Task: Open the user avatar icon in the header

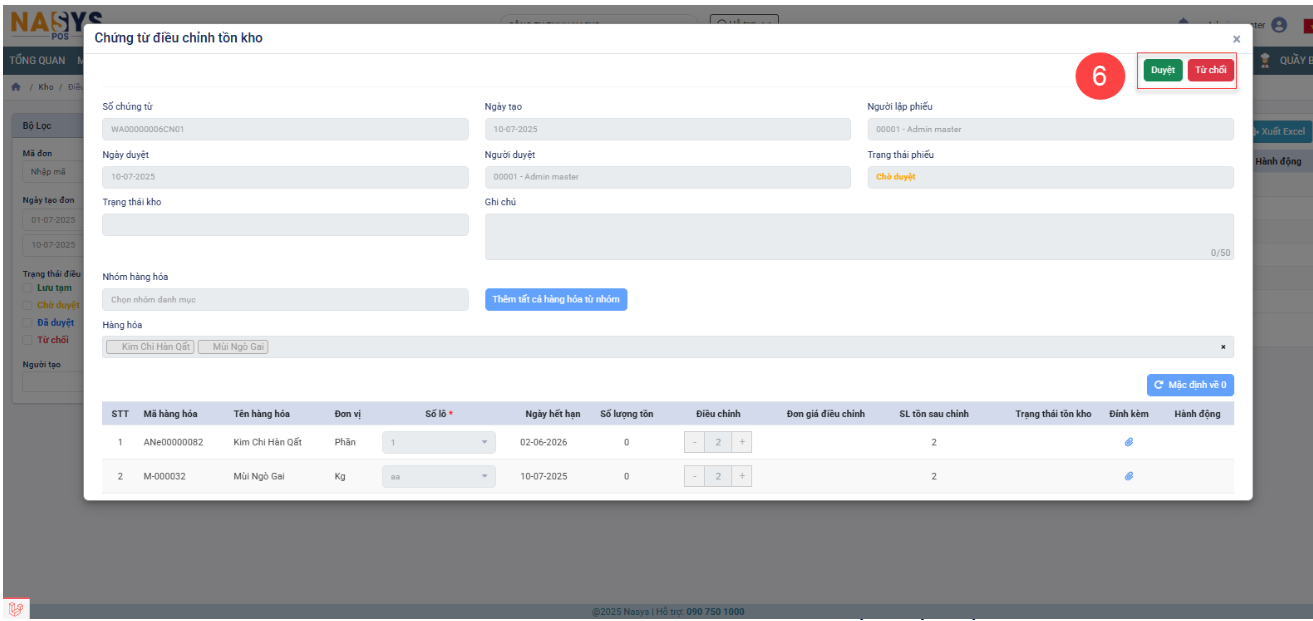Action: (1278, 26)
